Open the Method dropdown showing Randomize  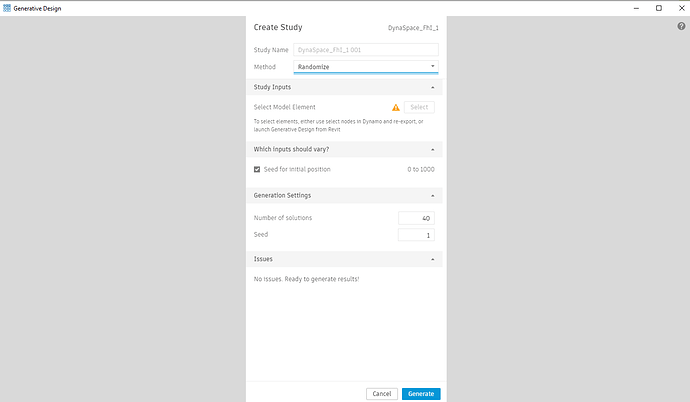tap(365, 67)
